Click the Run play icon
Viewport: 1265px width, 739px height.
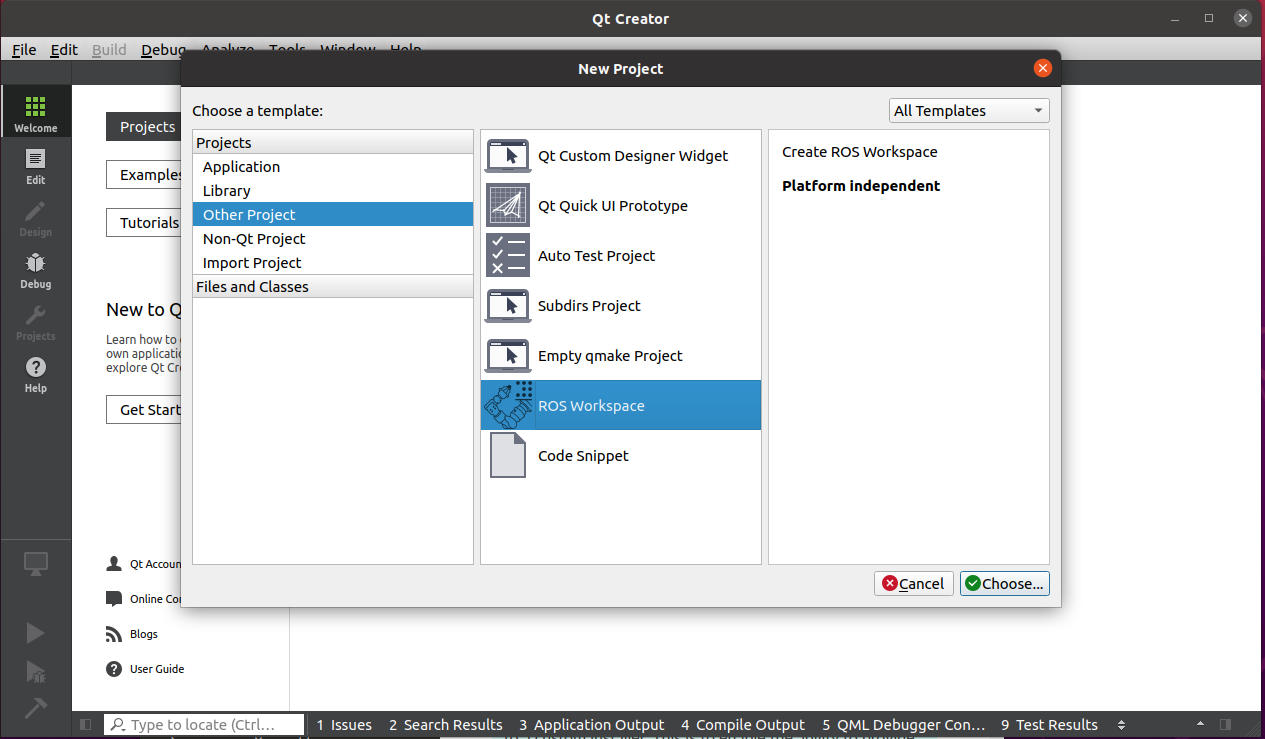click(x=35, y=632)
